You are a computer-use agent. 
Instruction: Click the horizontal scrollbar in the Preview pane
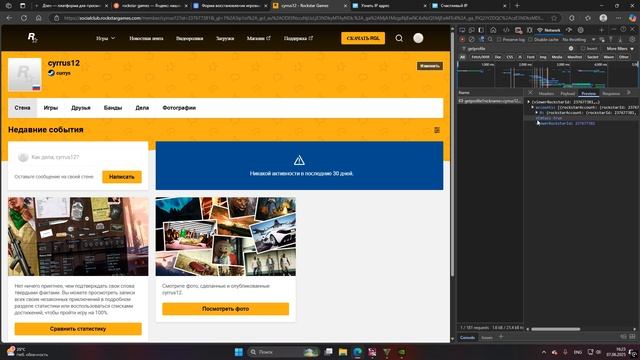(x=556, y=329)
